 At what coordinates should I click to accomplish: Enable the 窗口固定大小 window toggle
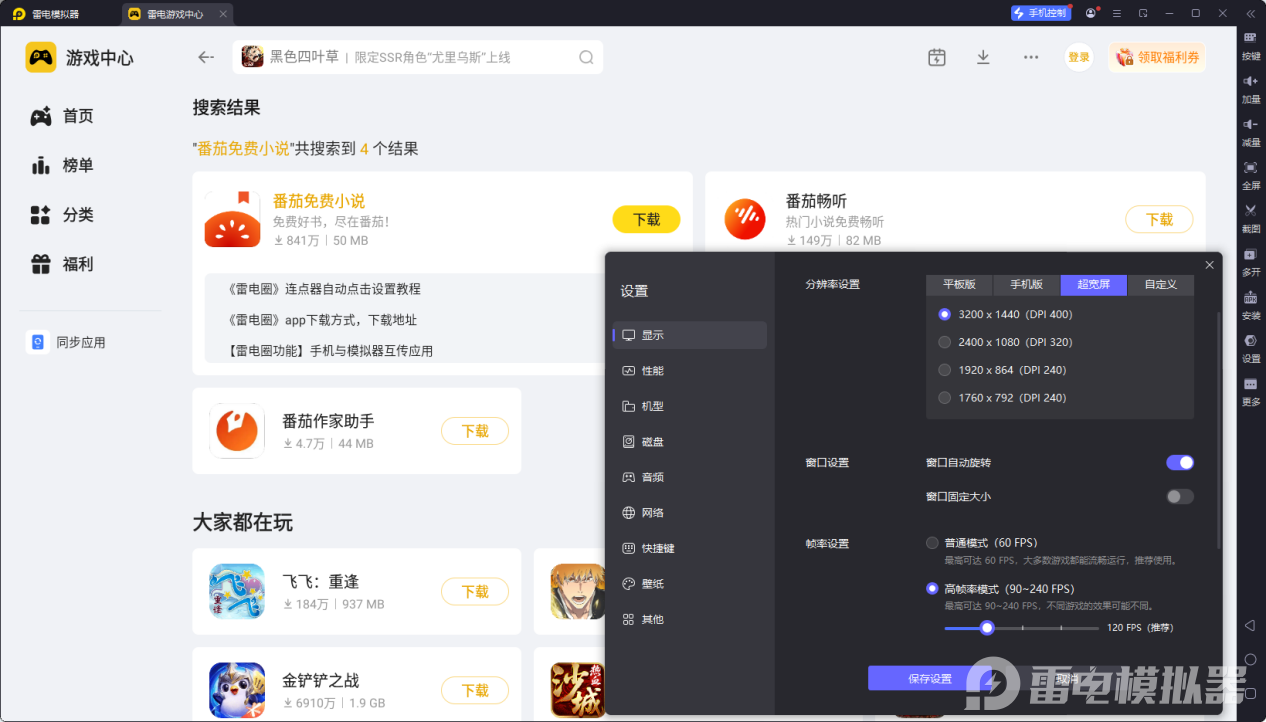click(1179, 496)
